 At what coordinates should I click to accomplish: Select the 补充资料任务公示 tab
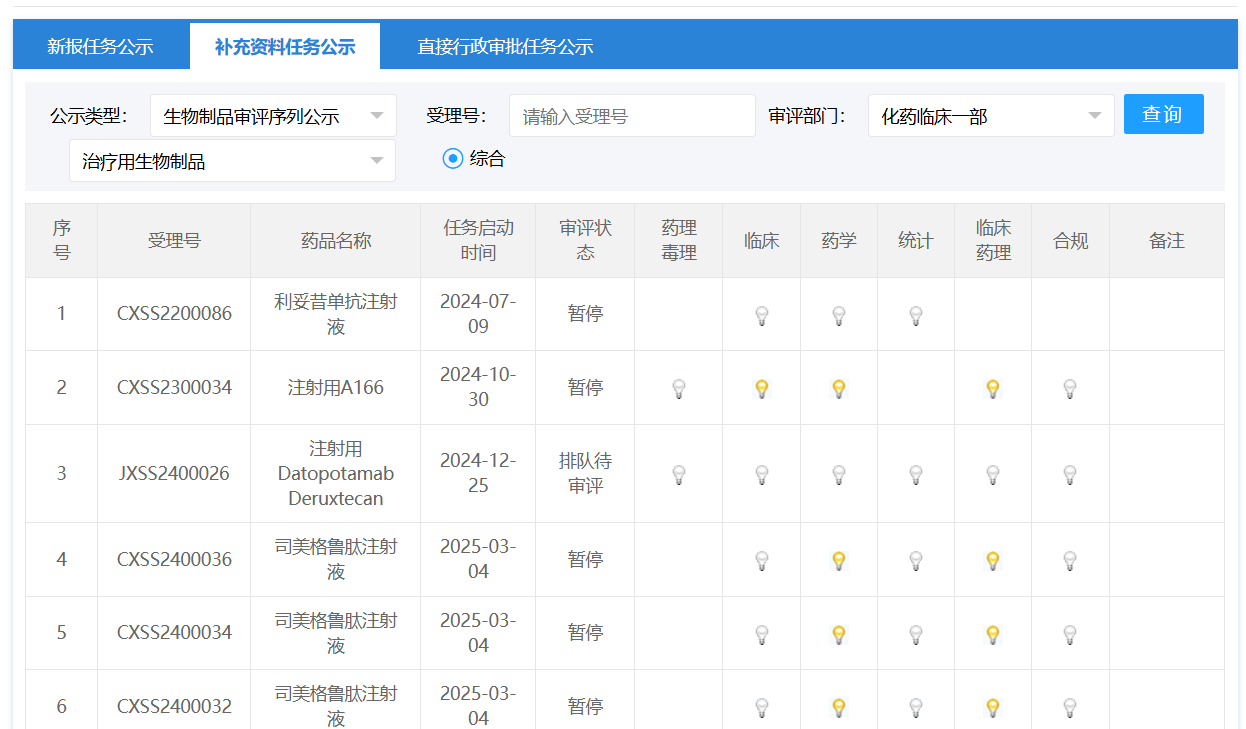[x=285, y=46]
